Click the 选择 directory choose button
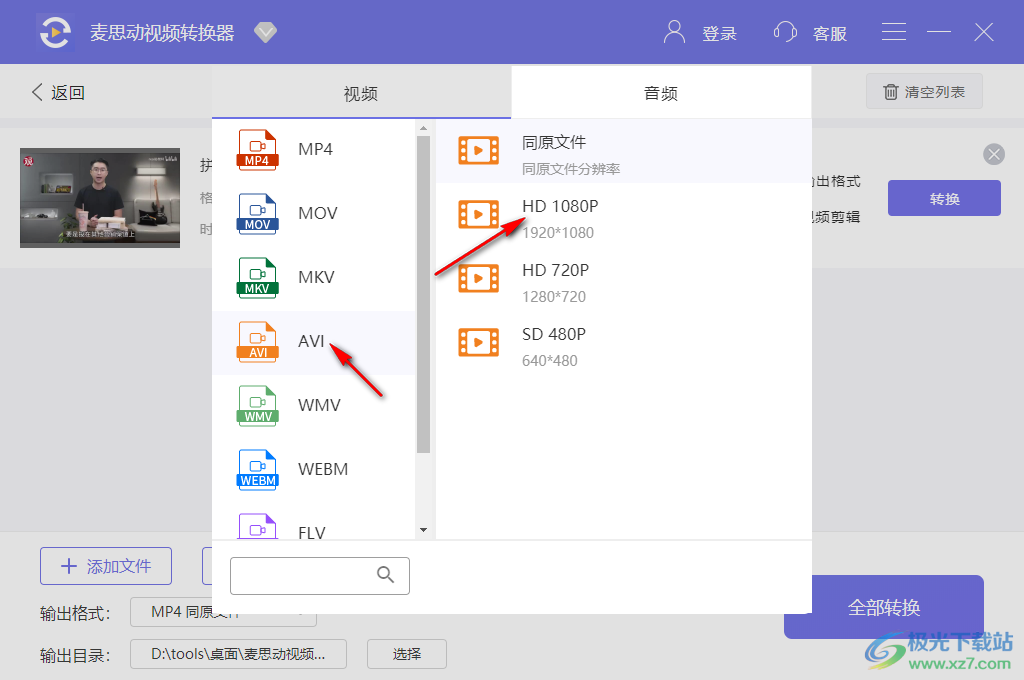The image size is (1024, 680). (407, 654)
